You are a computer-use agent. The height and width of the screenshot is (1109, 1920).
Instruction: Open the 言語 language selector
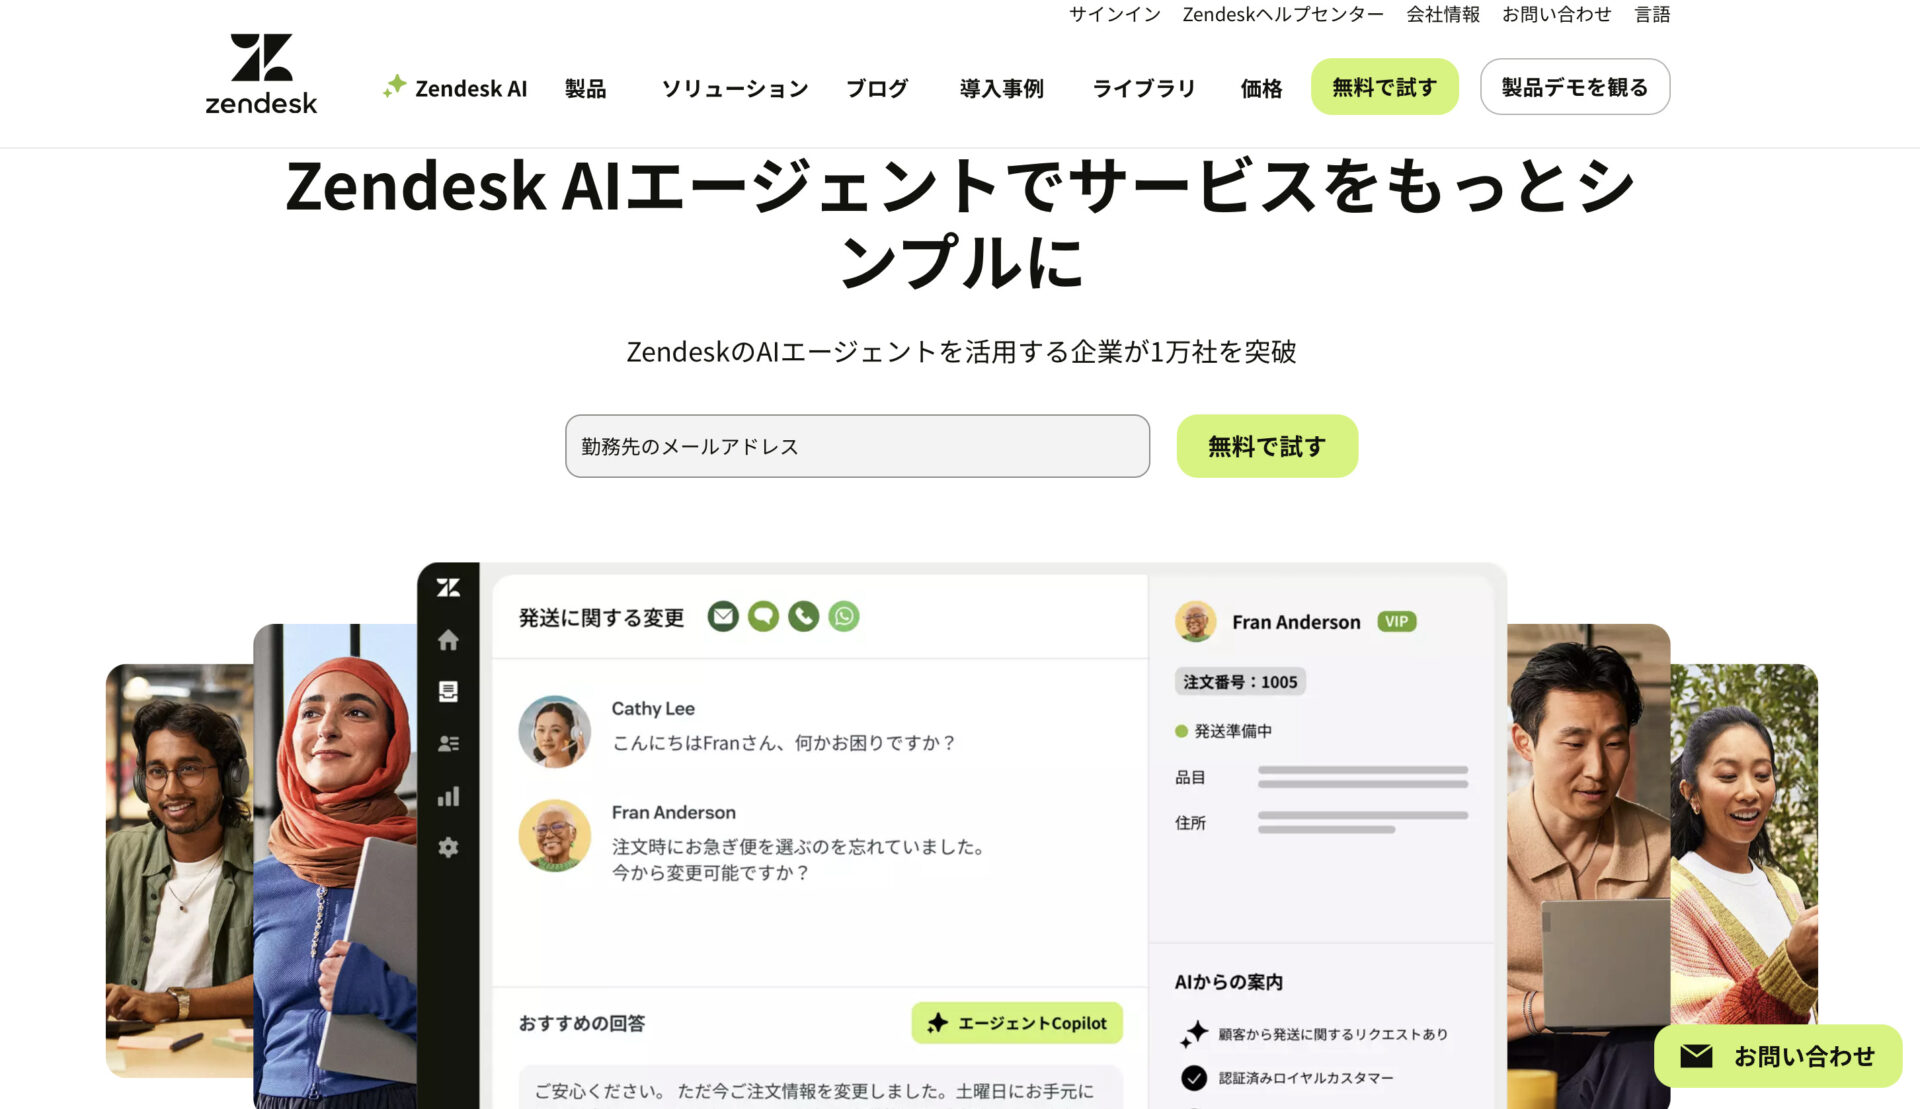tap(1654, 14)
